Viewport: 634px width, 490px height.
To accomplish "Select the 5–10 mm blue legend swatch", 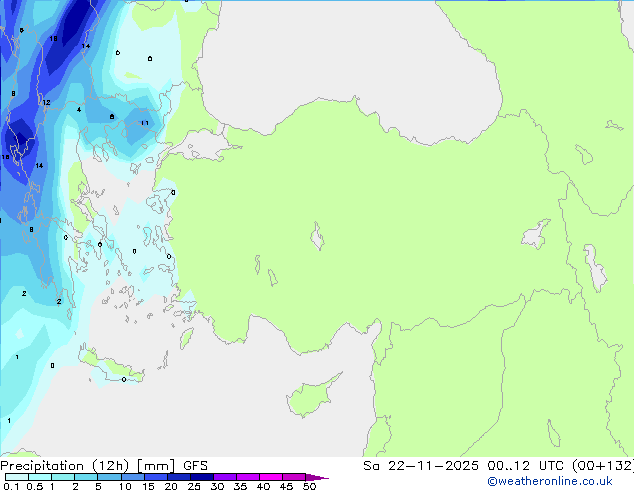I will tap(109, 477).
